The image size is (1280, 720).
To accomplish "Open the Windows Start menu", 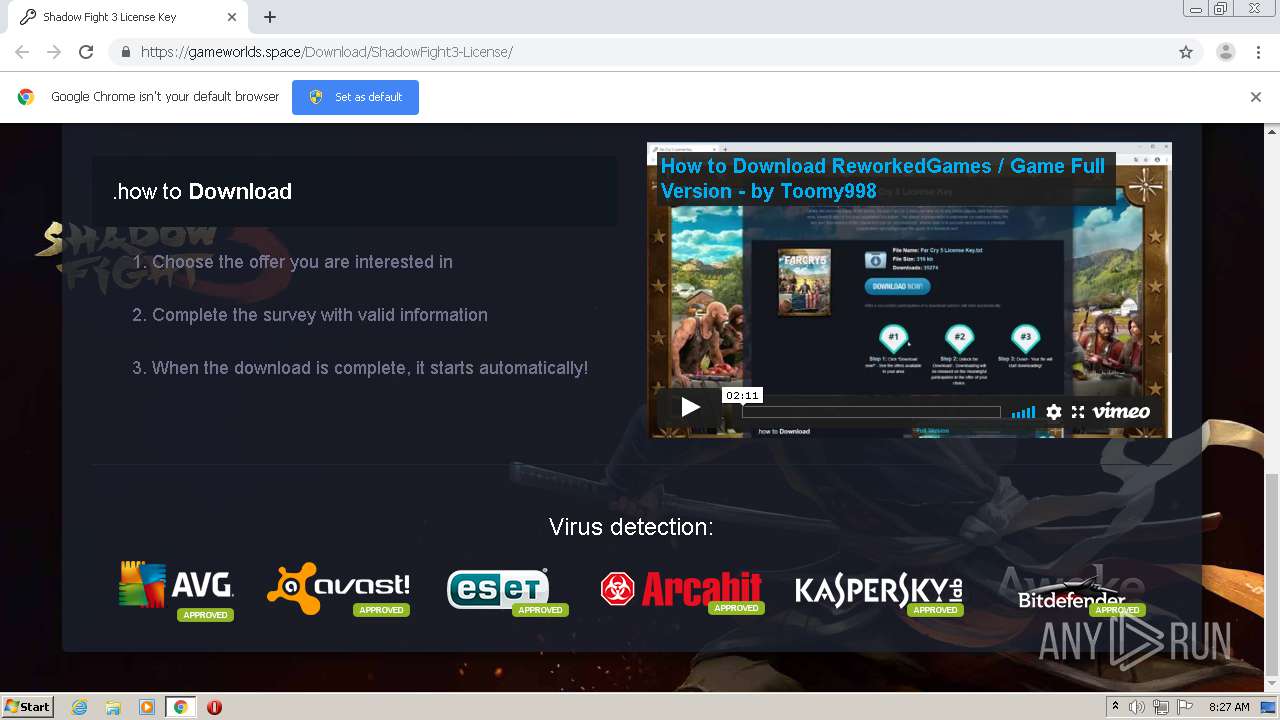I will pyautogui.click(x=27, y=706).
